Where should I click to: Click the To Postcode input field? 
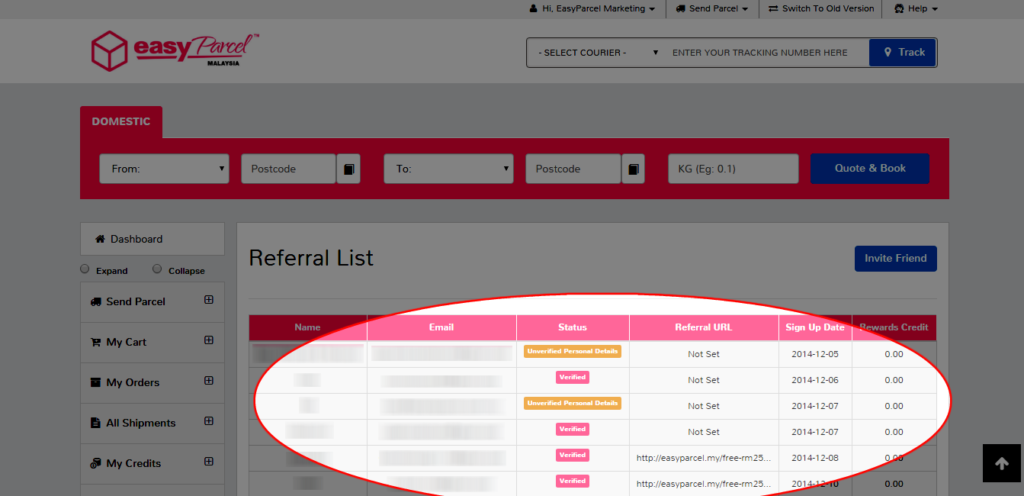[573, 169]
